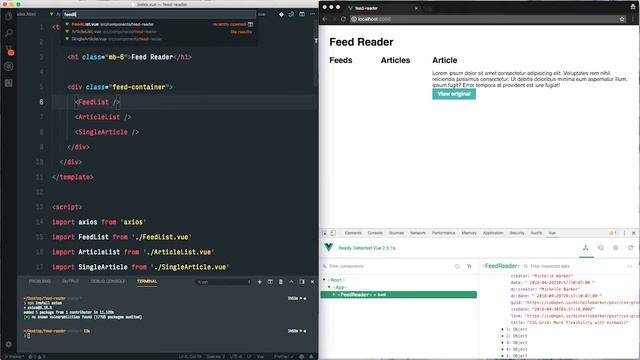Open the terminal shell selector dropdown

[x=224, y=282]
